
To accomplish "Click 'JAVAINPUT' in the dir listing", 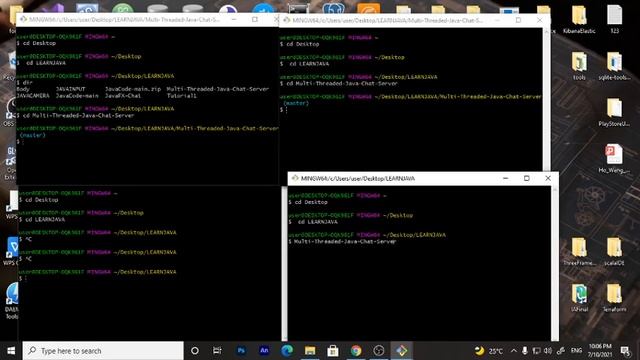I will click(71, 89).
